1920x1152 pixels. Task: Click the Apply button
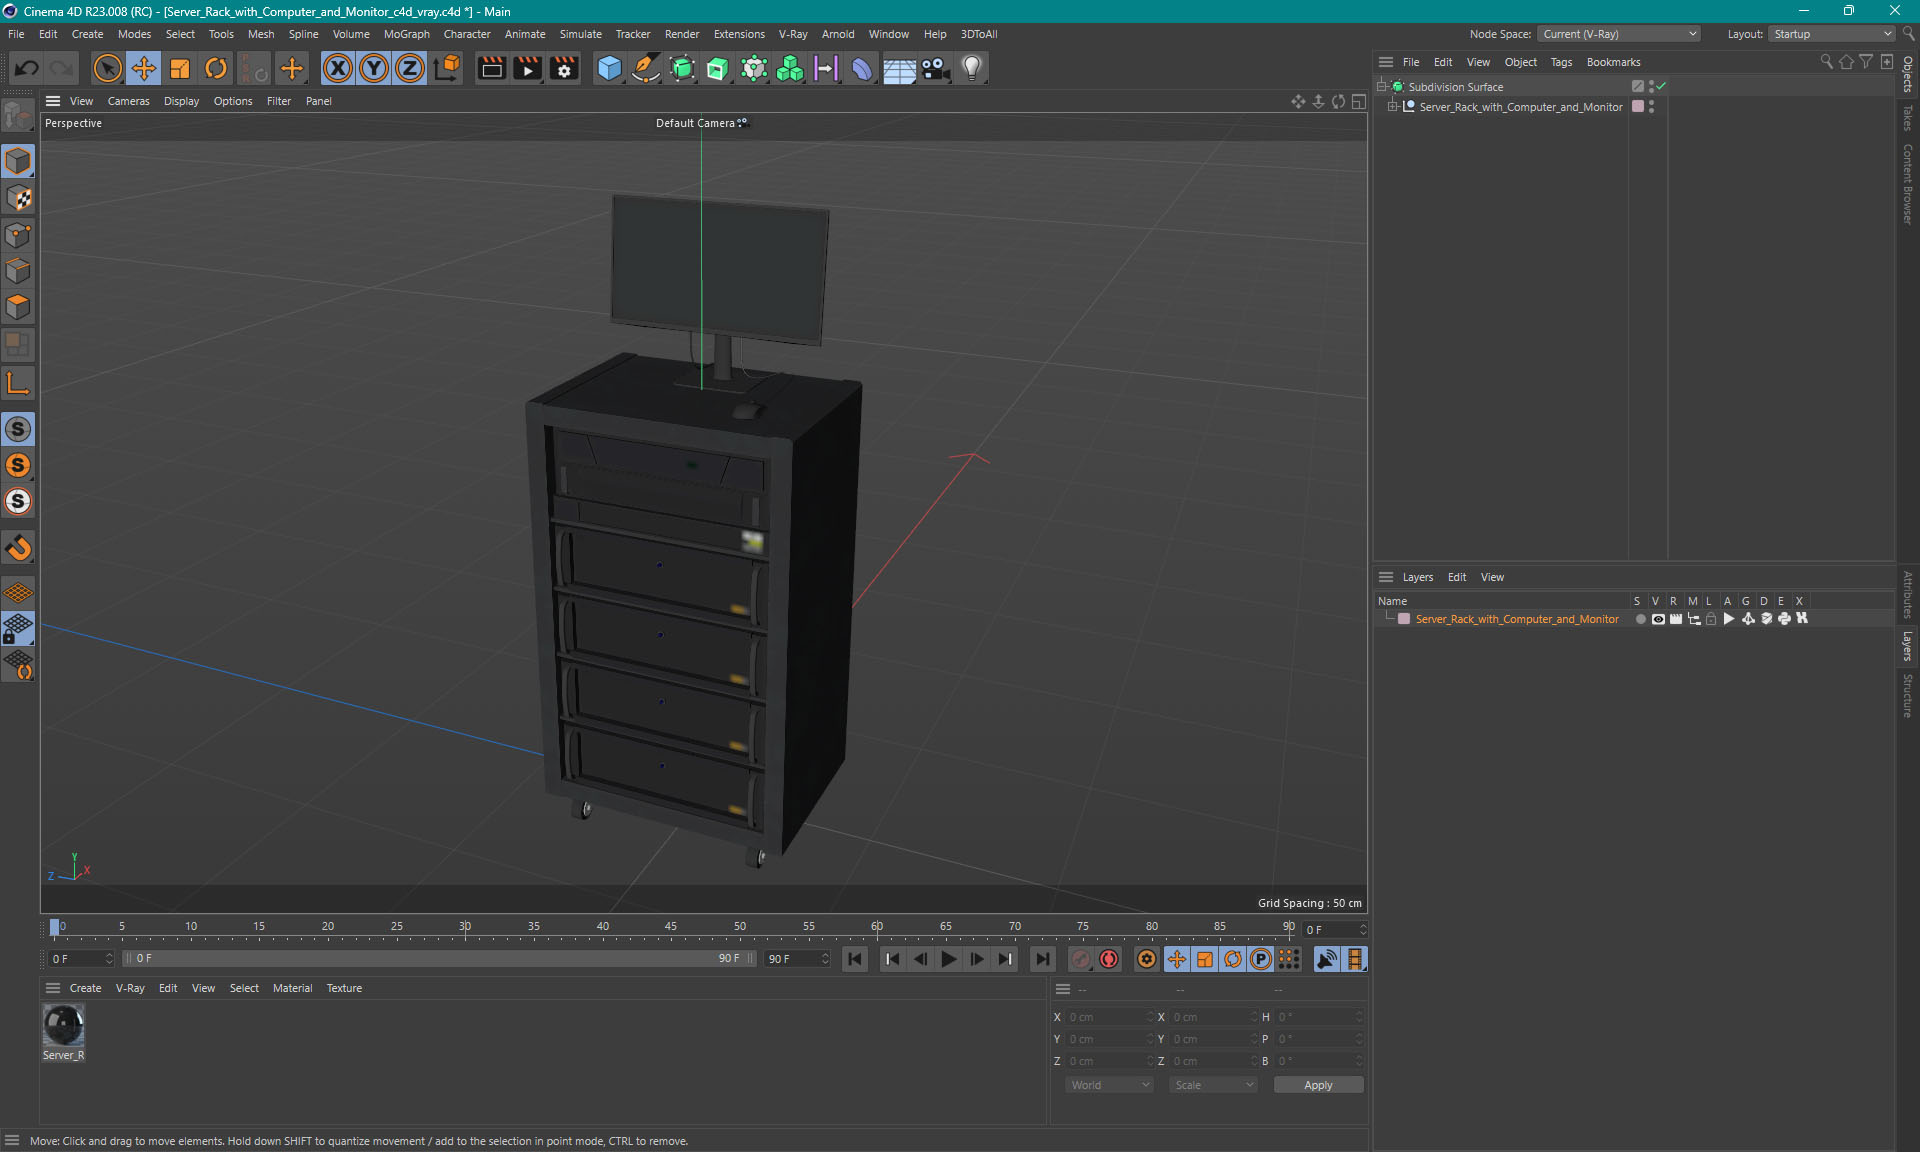tap(1318, 1085)
